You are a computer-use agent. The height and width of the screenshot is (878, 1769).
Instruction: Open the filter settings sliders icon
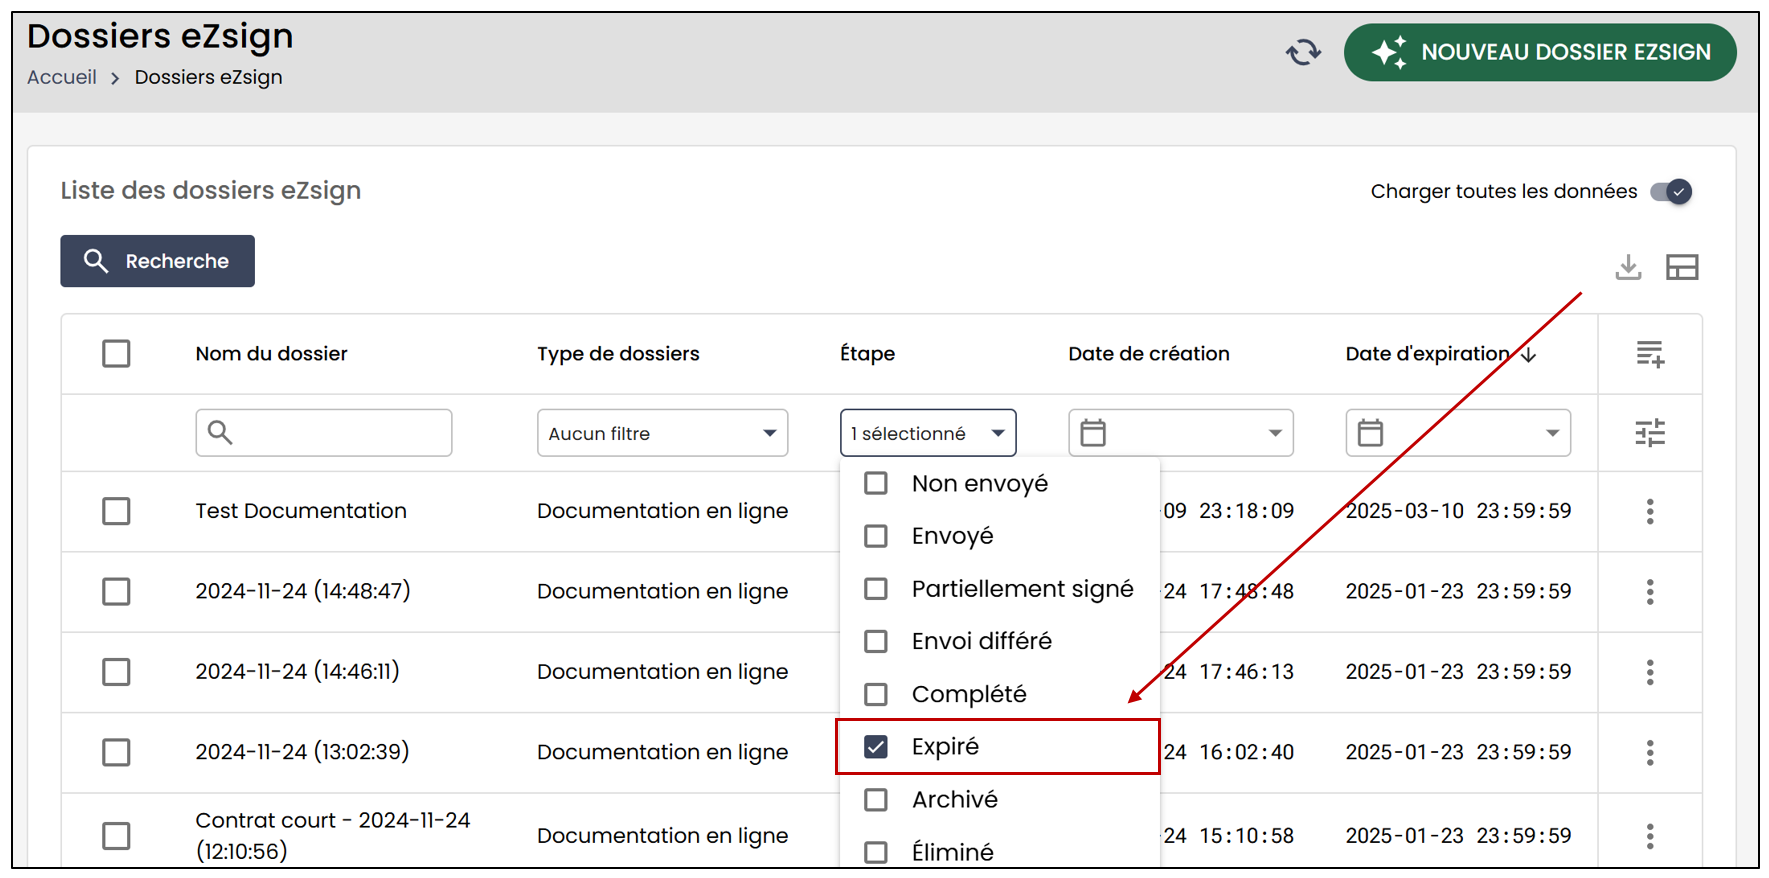1650,433
